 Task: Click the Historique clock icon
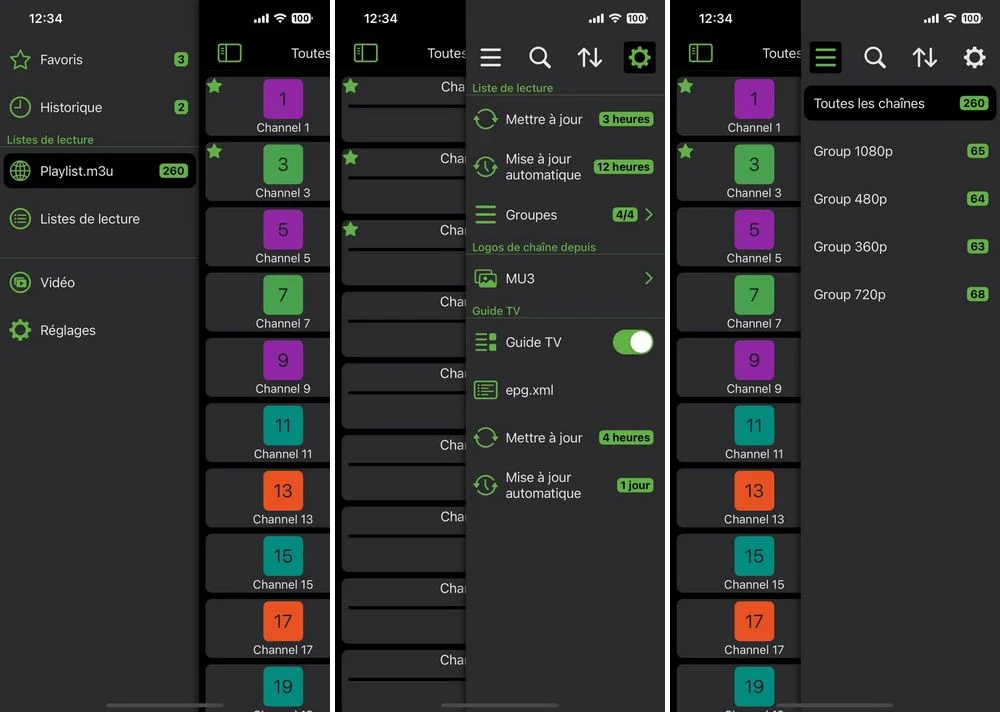[x=22, y=107]
